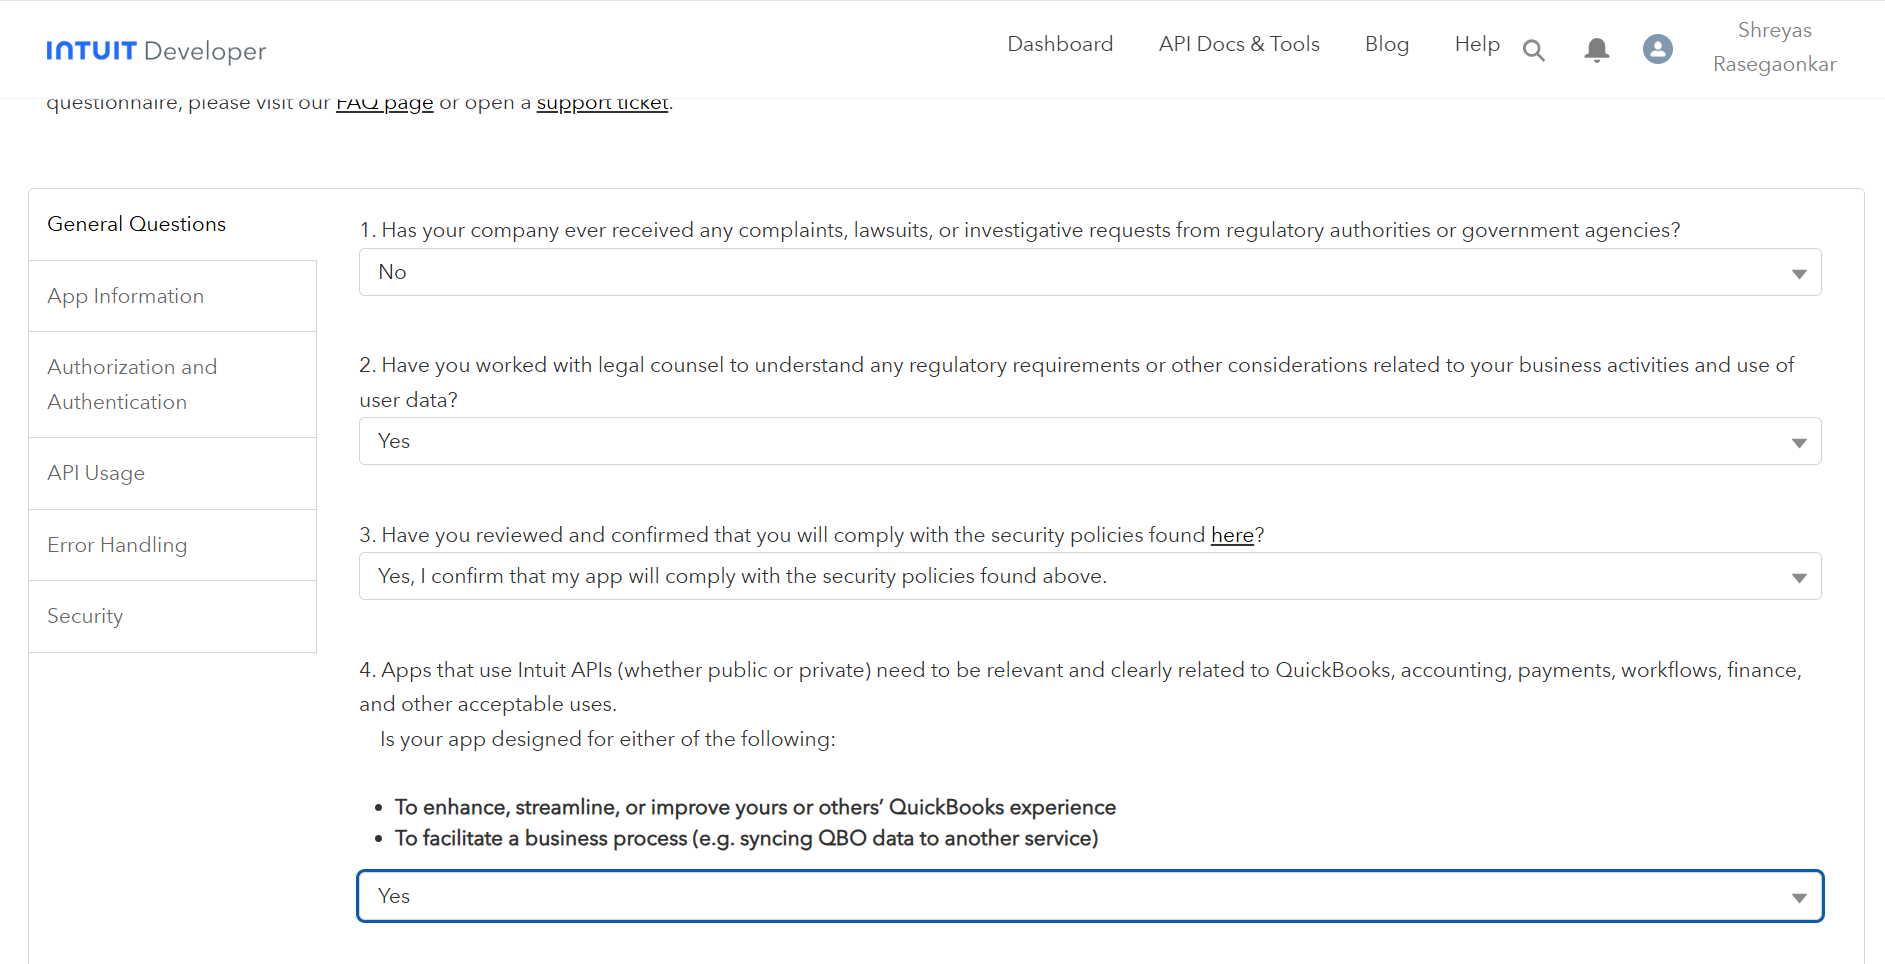Open the search magnifier icon

(x=1533, y=50)
